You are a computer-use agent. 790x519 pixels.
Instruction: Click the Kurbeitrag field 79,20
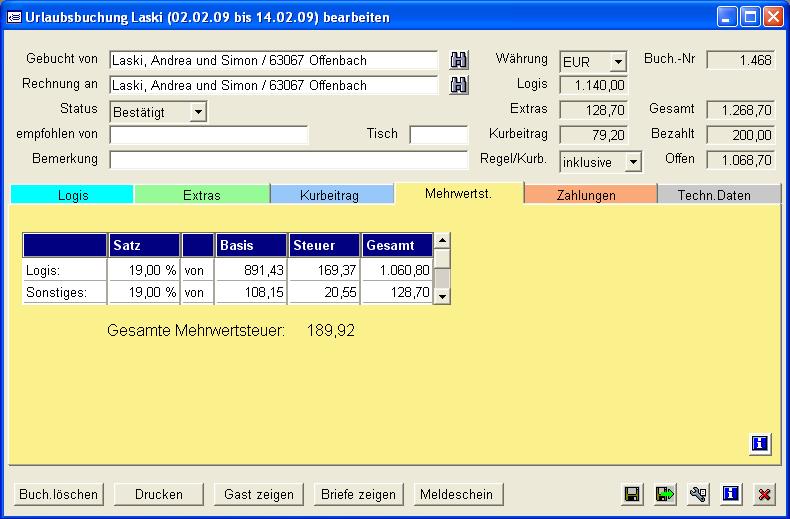[594, 135]
